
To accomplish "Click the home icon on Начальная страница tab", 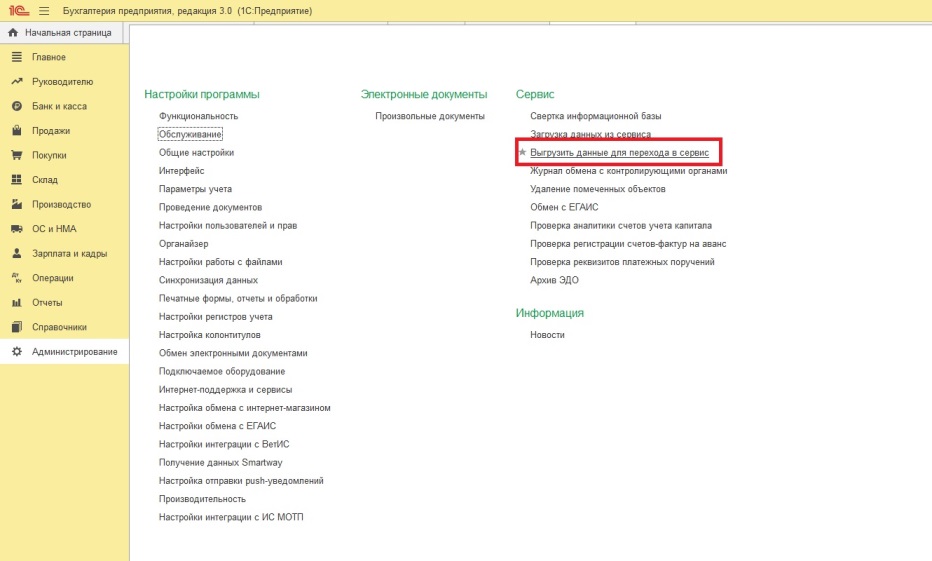I will point(13,33).
